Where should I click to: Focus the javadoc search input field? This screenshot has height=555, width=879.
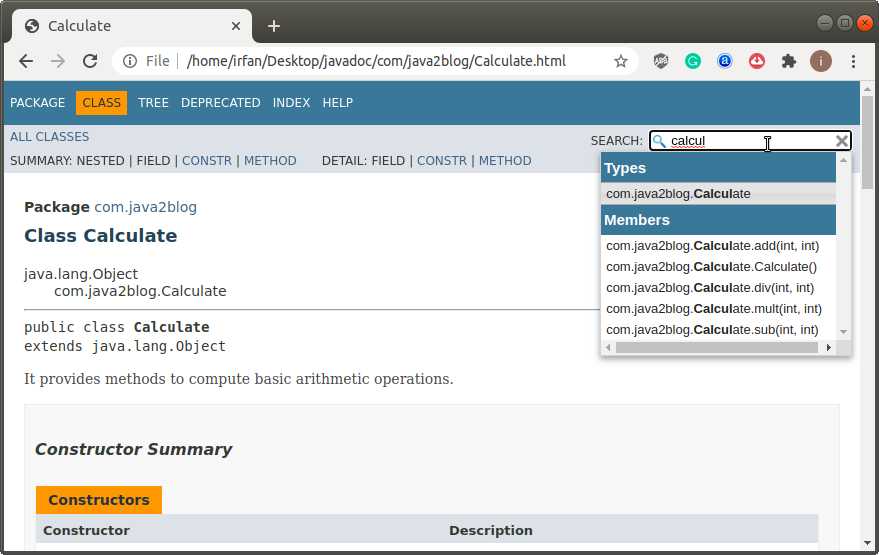click(750, 141)
